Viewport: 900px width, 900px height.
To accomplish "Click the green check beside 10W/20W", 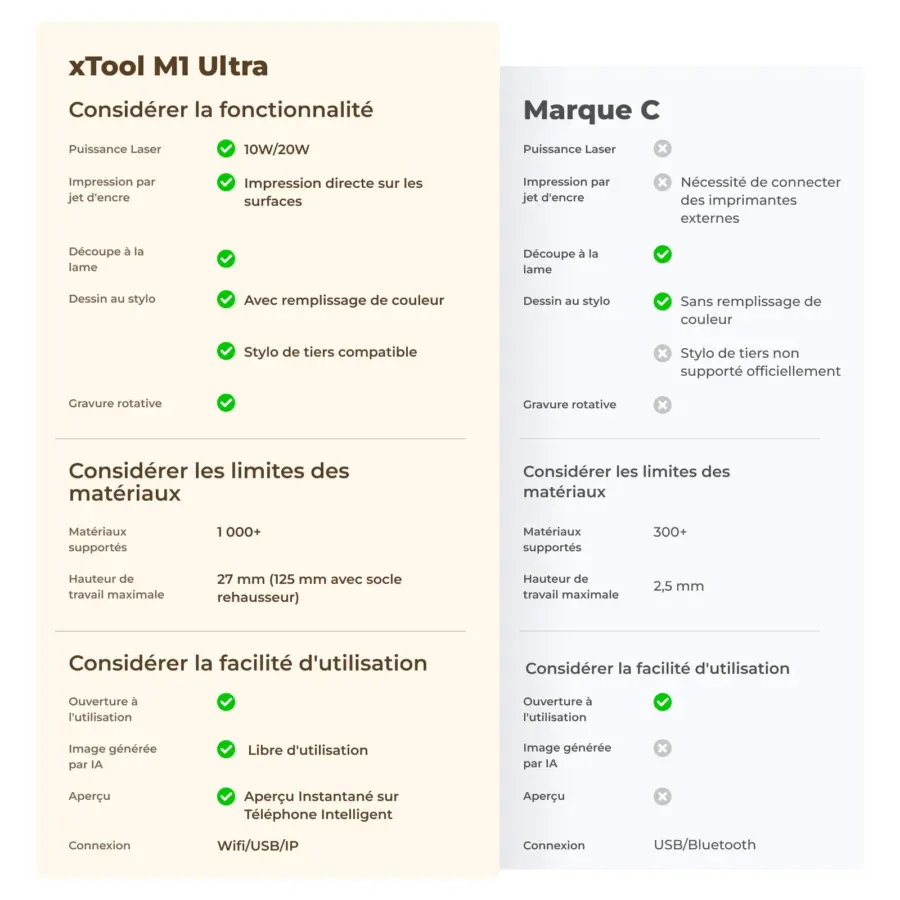I will 226,149.
